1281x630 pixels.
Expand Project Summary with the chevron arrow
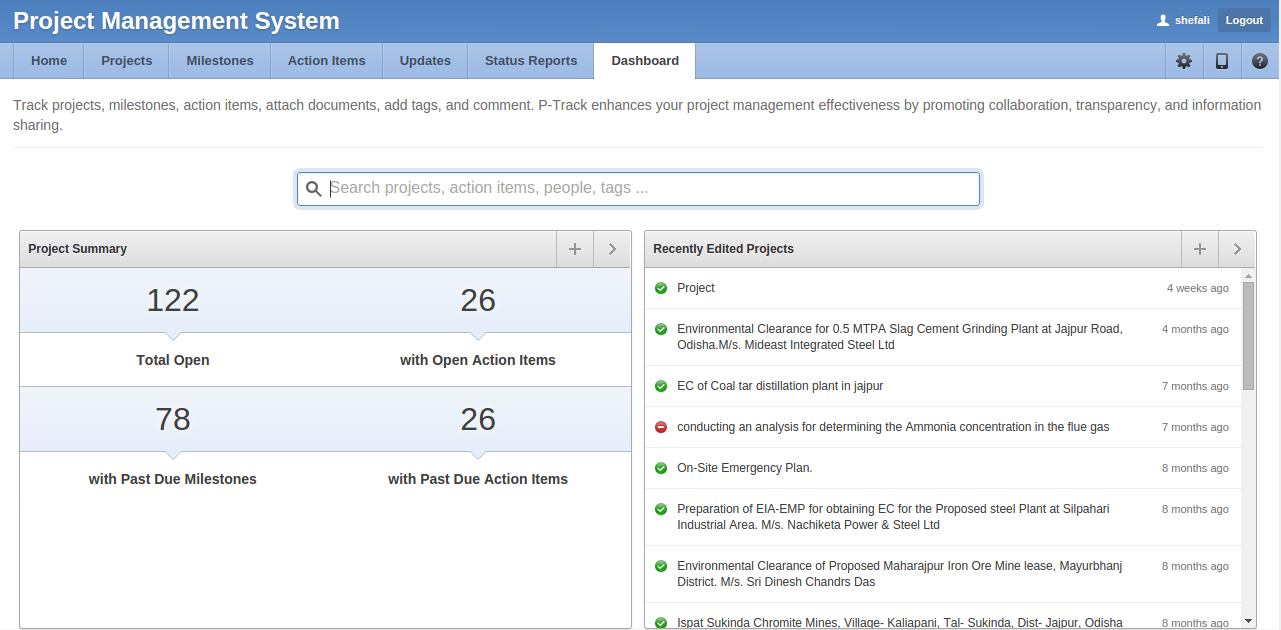[x=613, y=249]
